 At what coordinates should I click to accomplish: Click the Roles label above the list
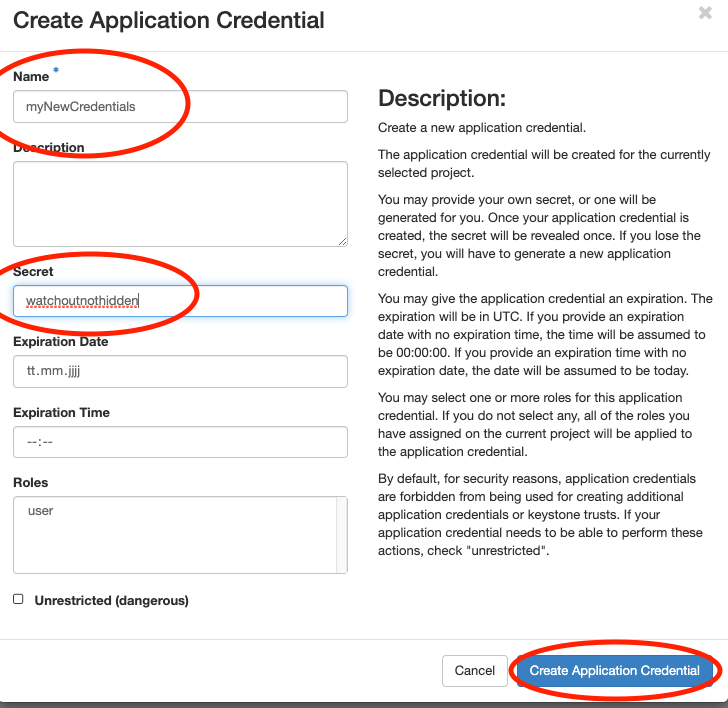pos(30,482)
